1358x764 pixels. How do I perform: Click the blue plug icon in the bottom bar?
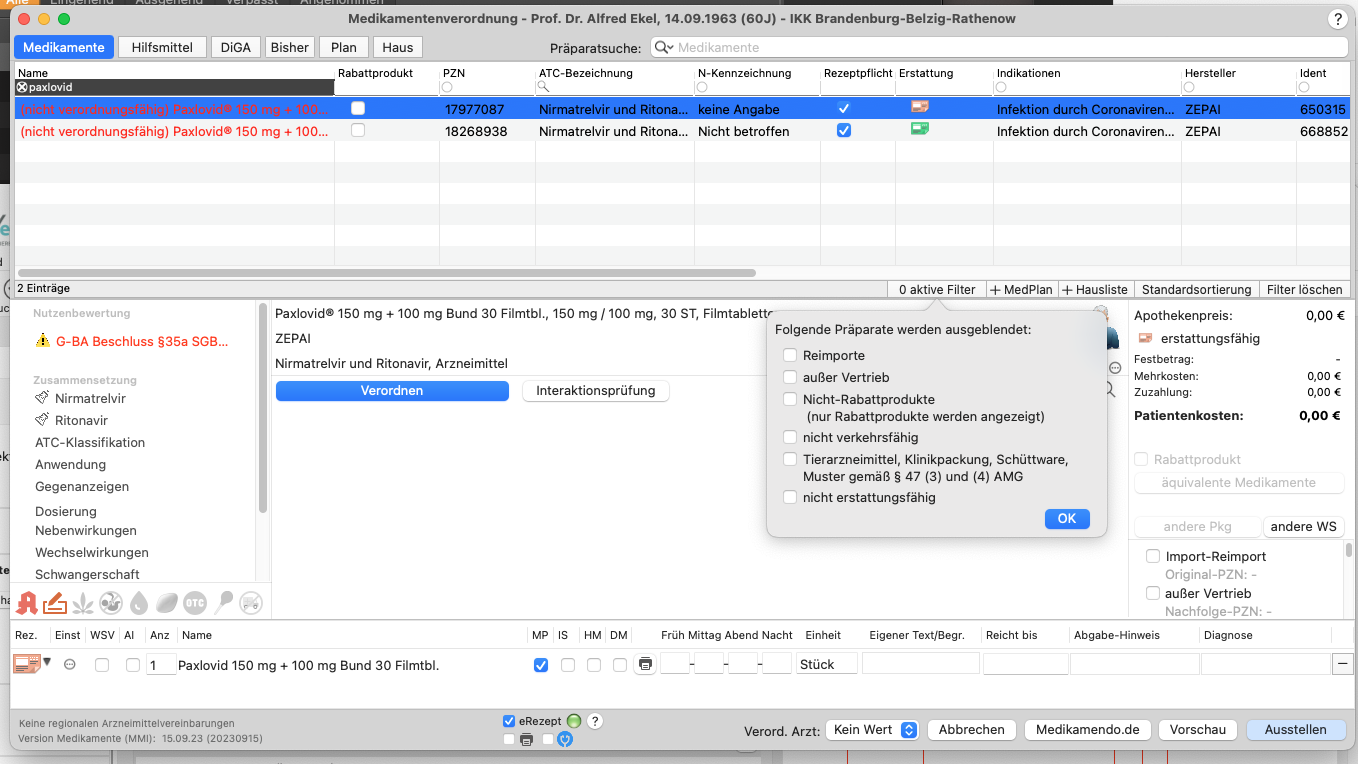pyautogui.click(x=565, y=740)
